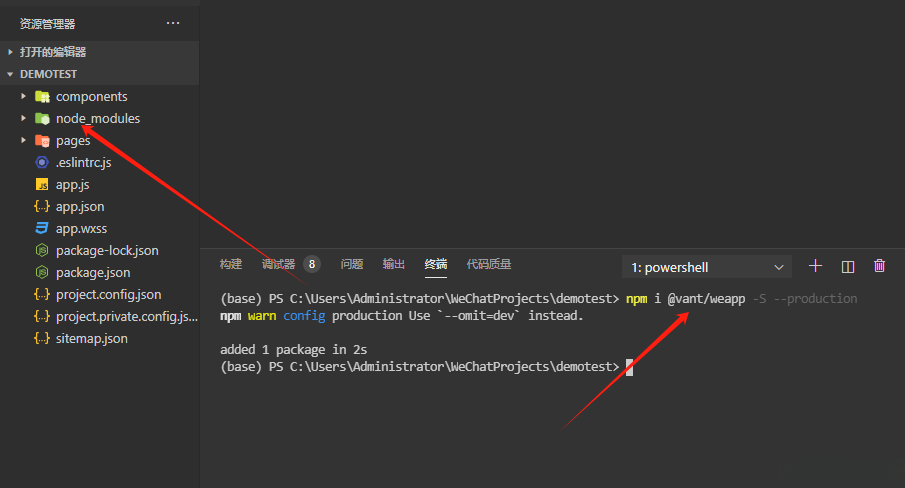Click the debugger badge showing 8
The width and height of the screenshot is (905, 488).
[312, 264]
